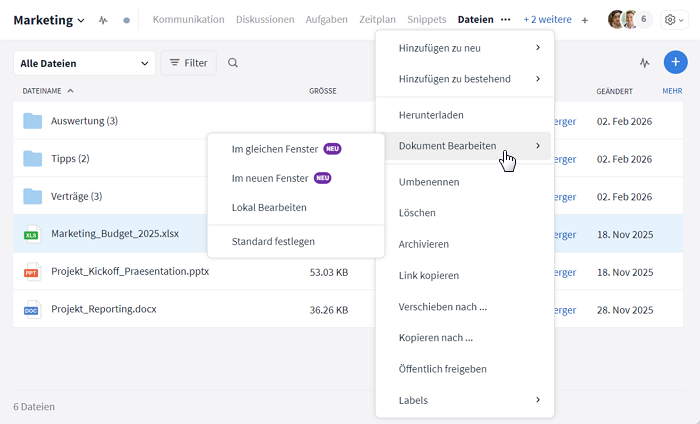The height and width of the screenshot is (424, 700).
Task: Open the search magnifier icon
Action: (x=233, y=63)
